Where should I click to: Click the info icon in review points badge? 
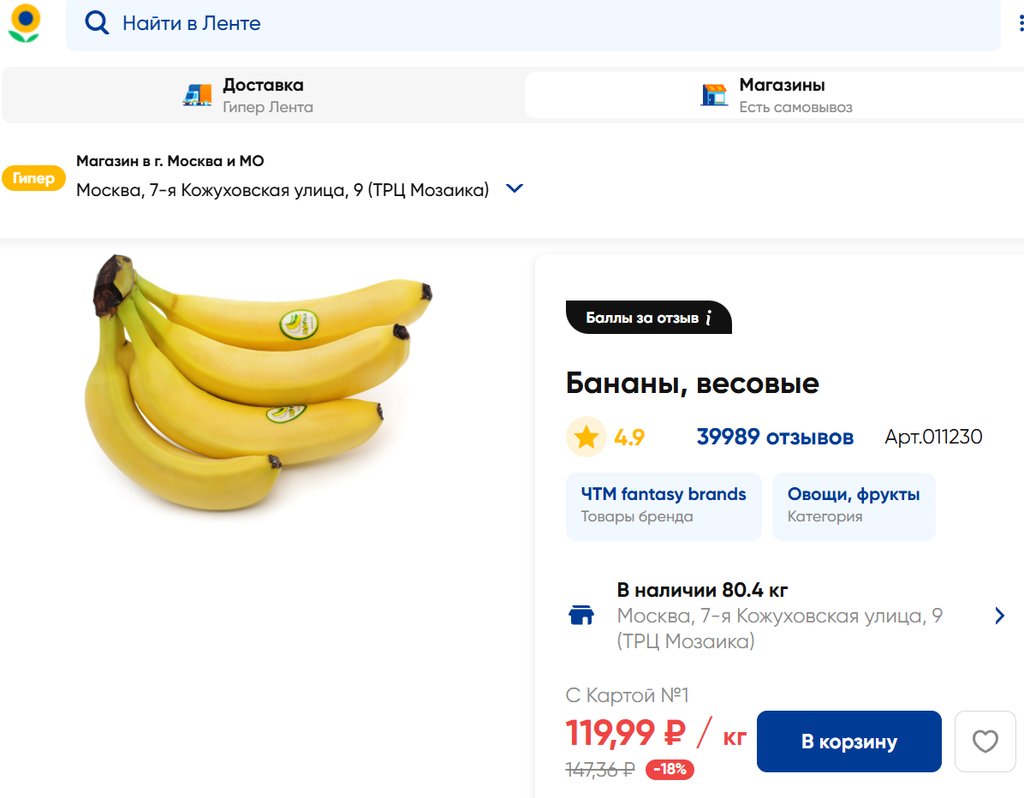pos(709,318)
